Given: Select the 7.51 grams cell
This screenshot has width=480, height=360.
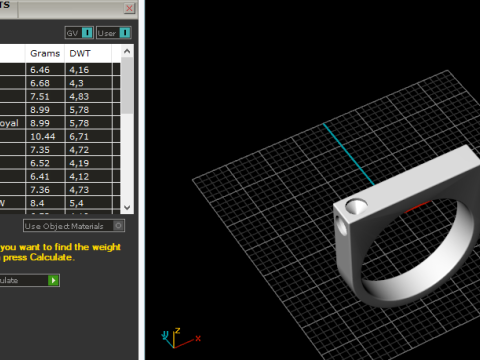Looking at the screenshot, I should (45, 96).
